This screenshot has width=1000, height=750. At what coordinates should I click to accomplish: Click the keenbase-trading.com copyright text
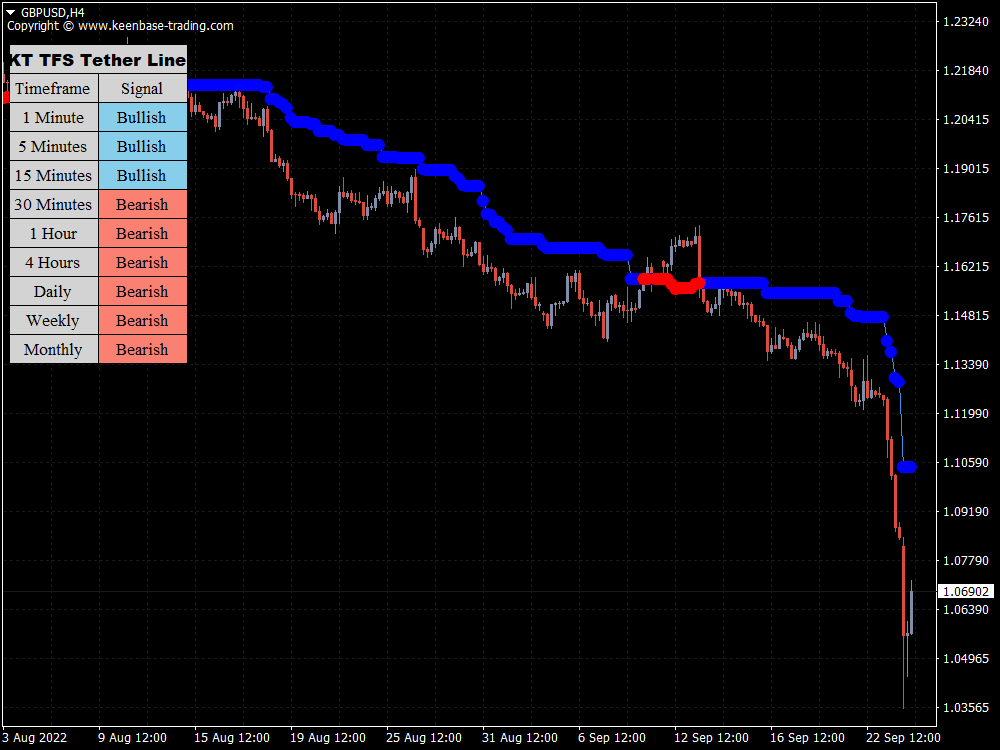coord(121,26)
